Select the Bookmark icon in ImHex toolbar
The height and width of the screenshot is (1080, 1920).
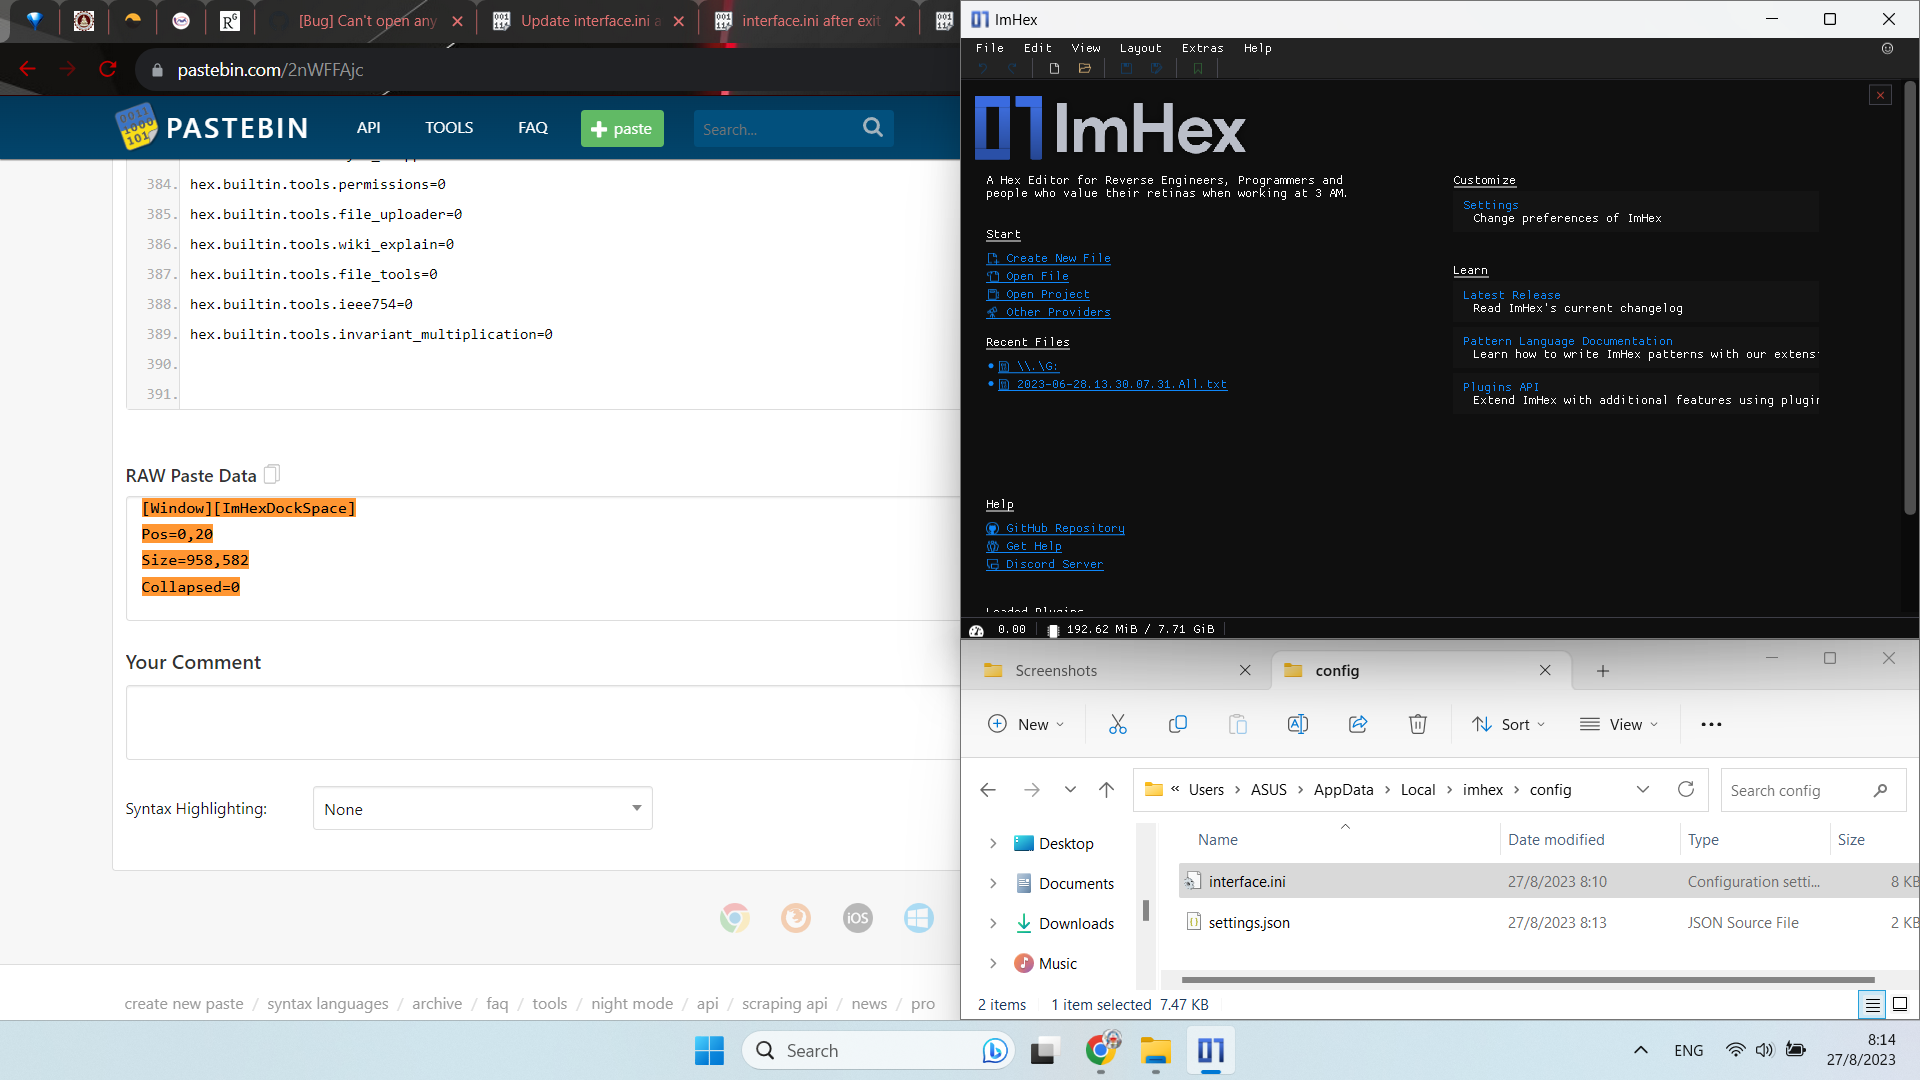click(x=1197, y=69)
